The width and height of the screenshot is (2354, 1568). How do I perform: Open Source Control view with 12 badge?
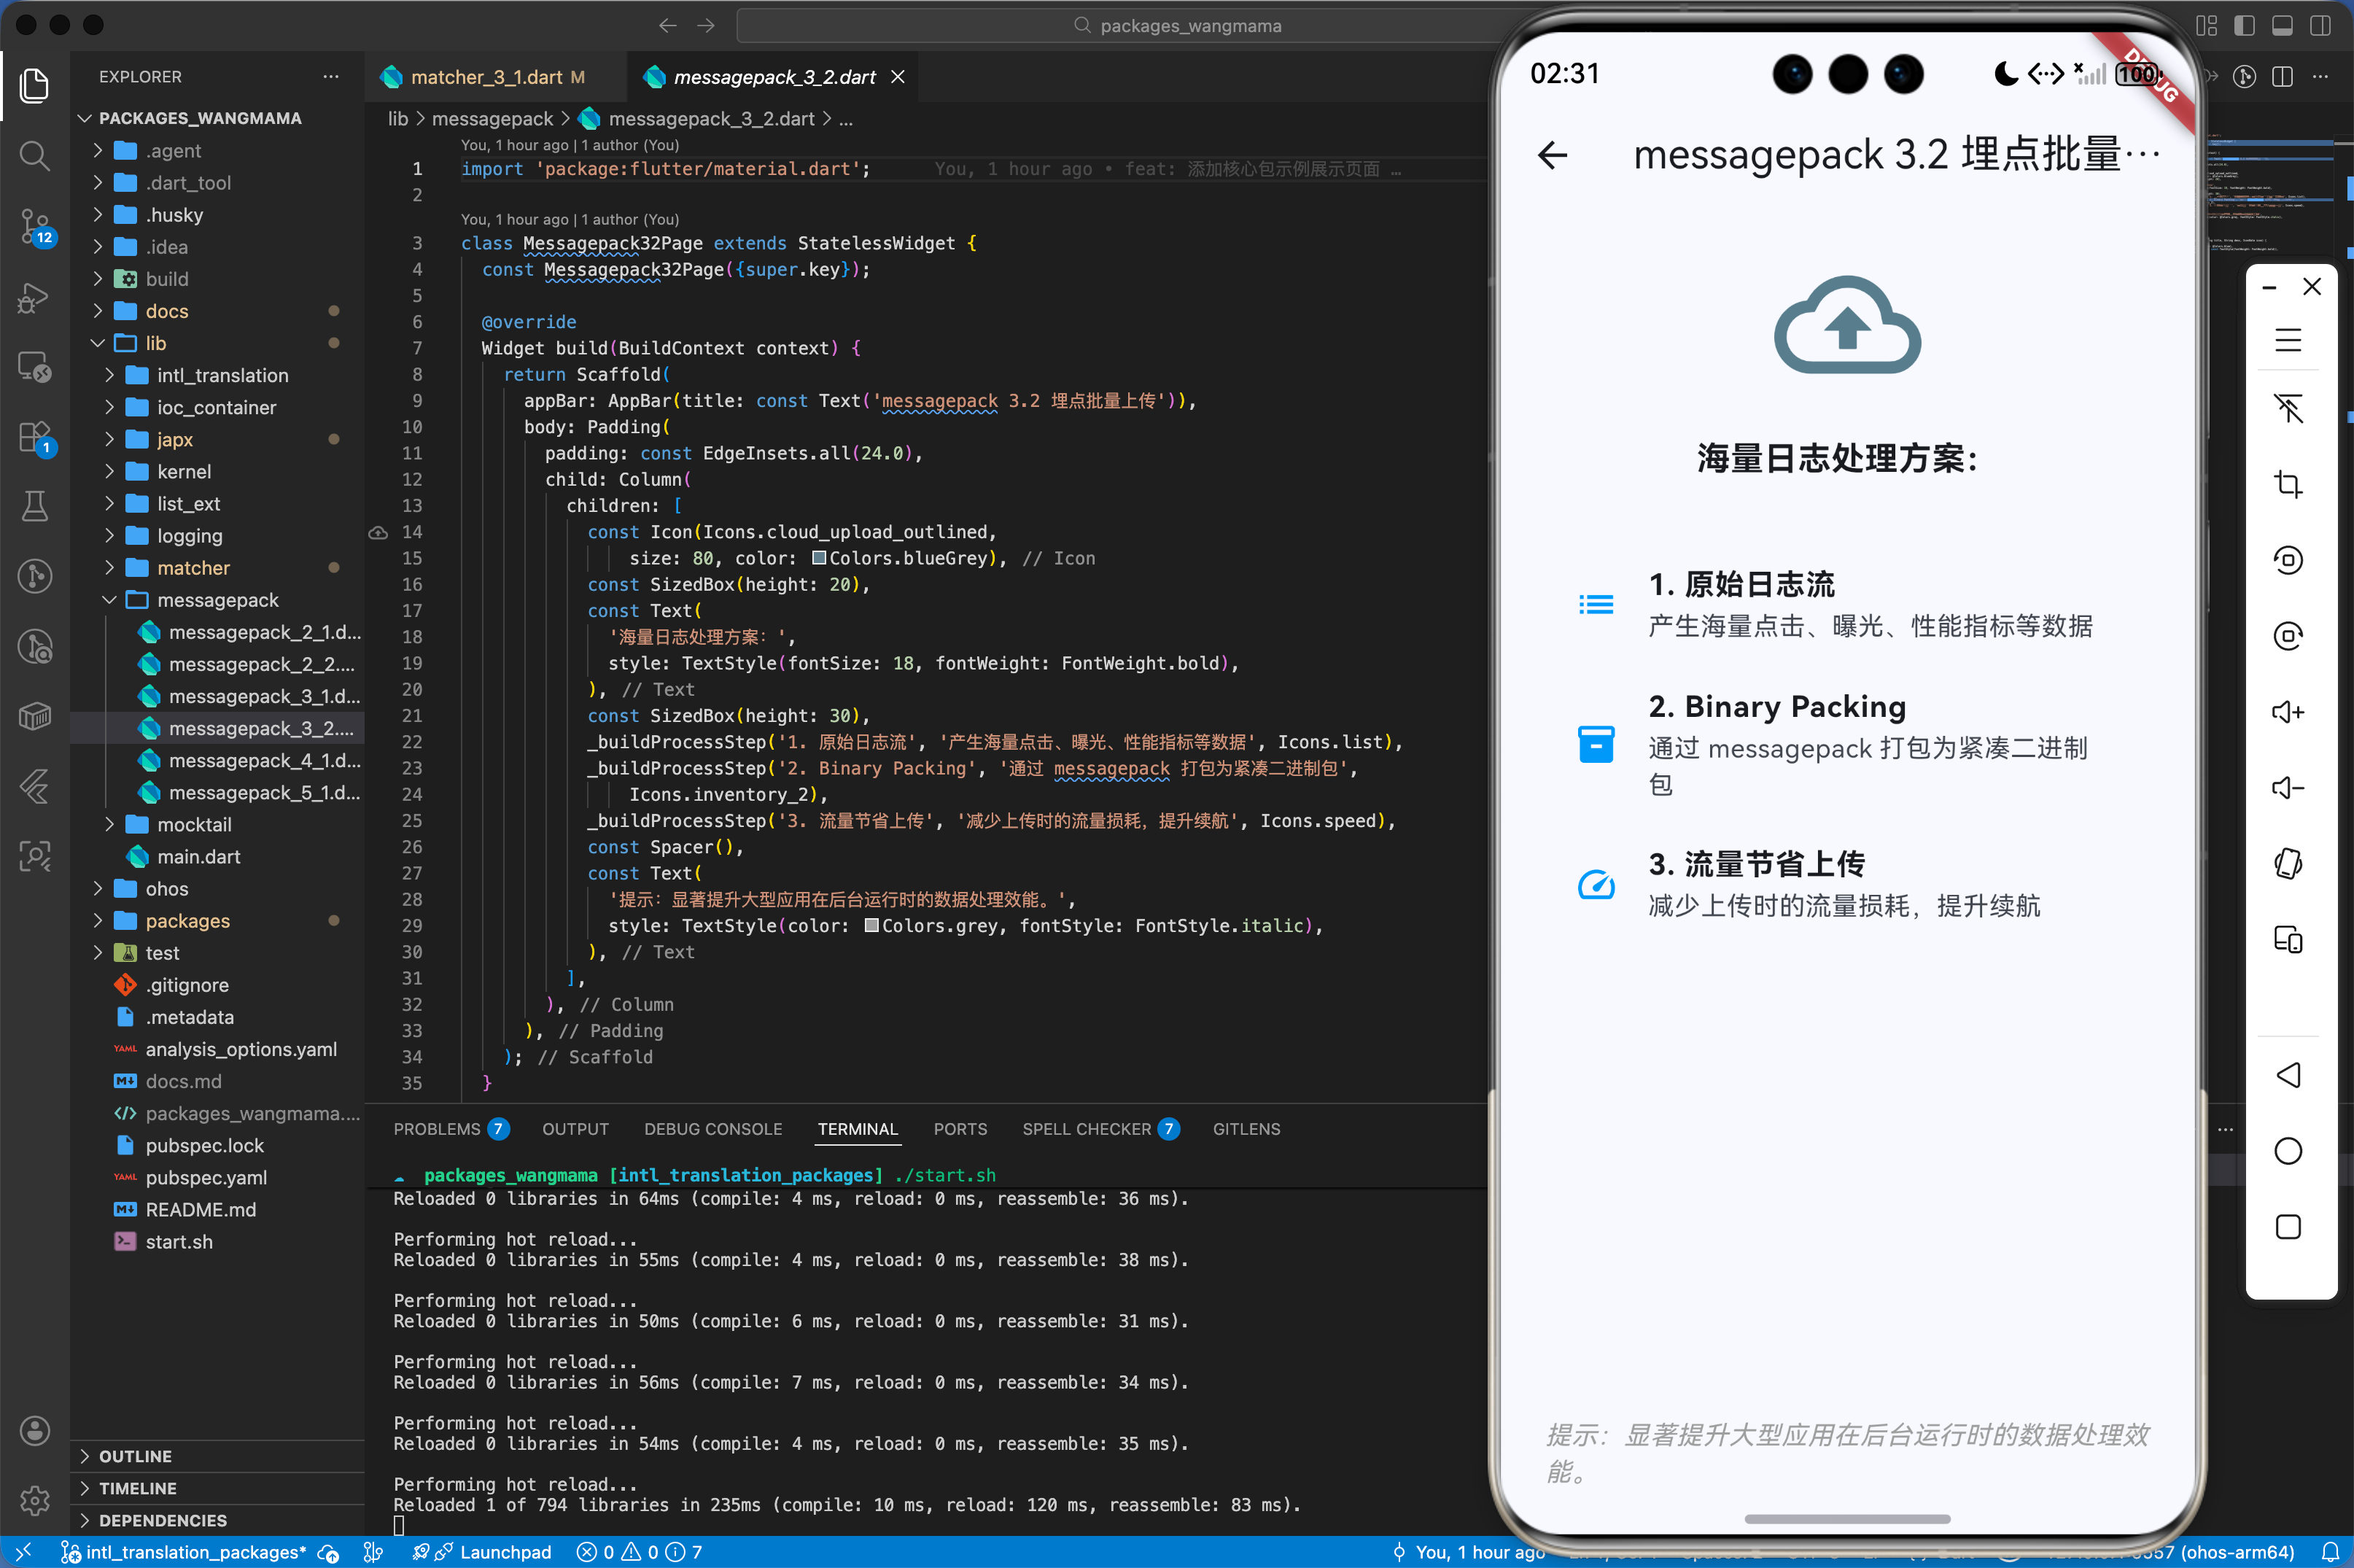point(34,226)
